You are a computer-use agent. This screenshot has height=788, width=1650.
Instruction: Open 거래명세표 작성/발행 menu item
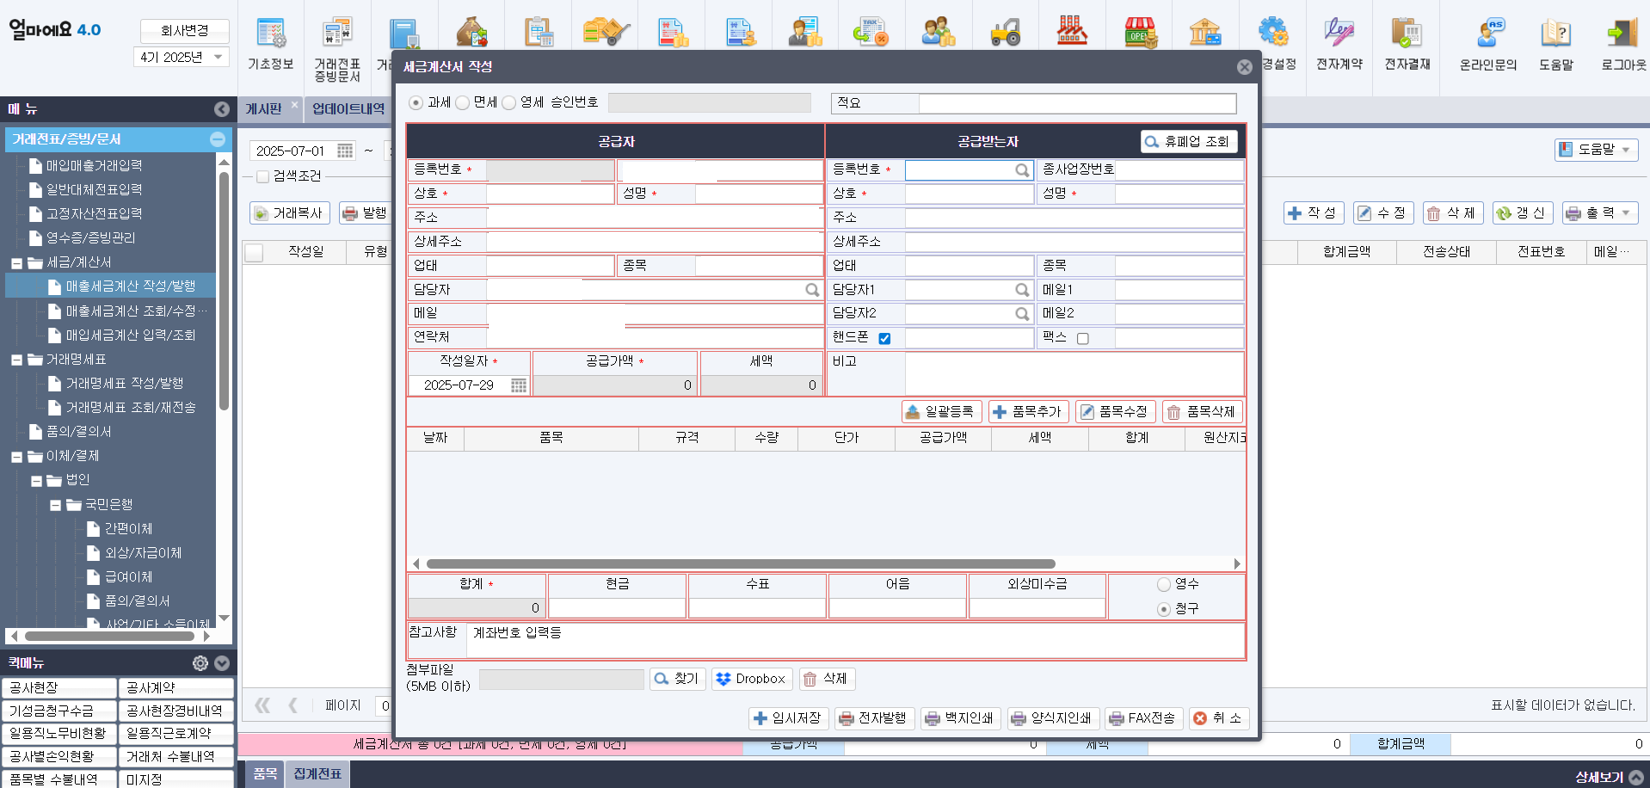pyautogui.click(x=124, y=384)
